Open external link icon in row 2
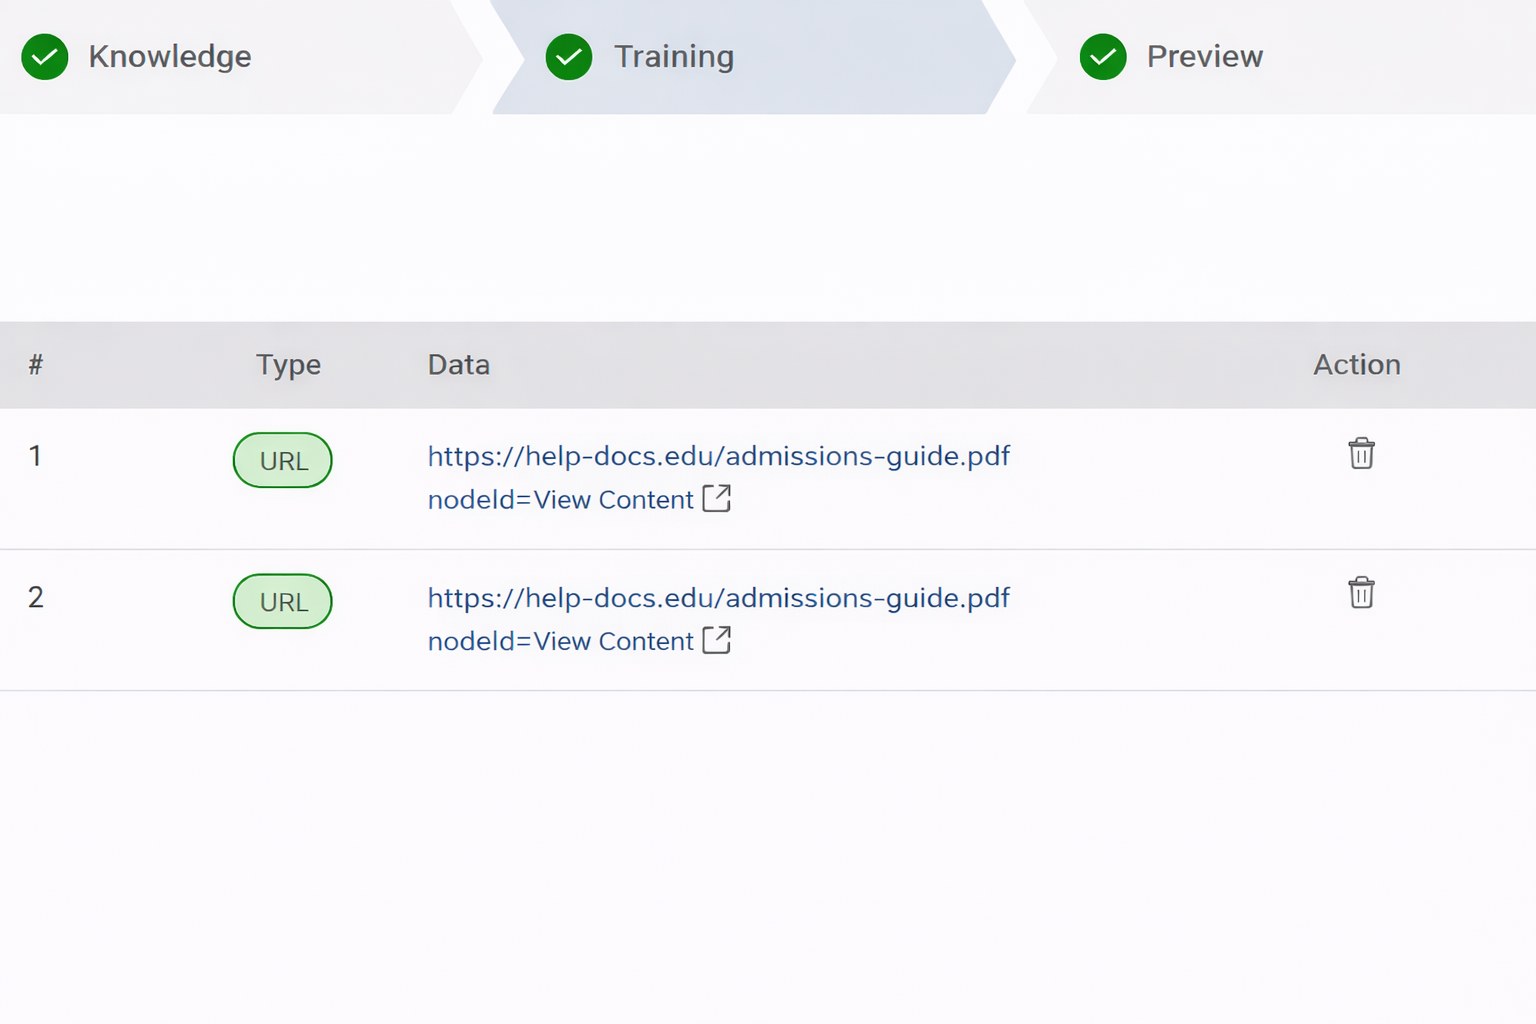Viewport: 1536px width, 1024px height. point(716,641)
